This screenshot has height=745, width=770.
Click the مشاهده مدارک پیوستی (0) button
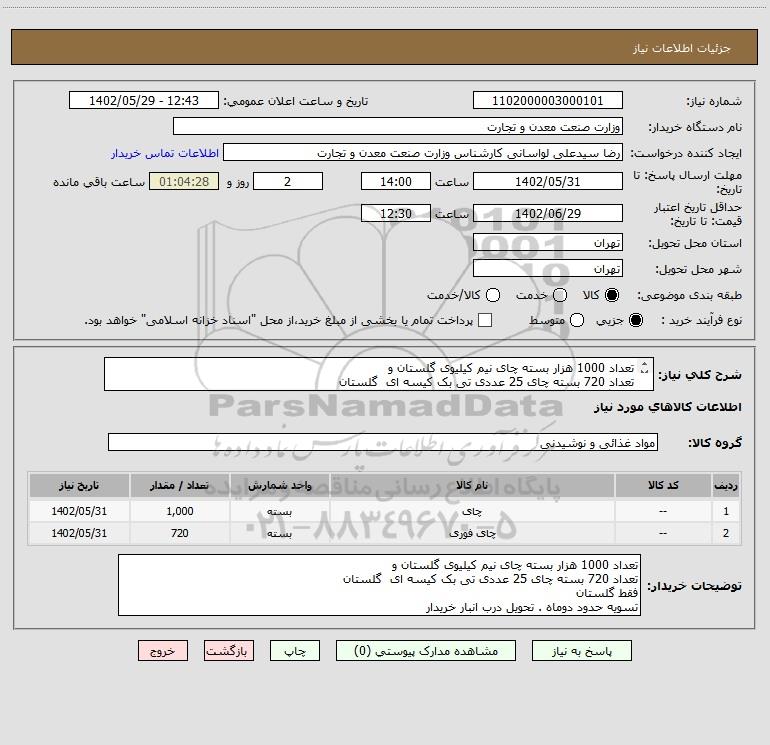tap(426, 651)
